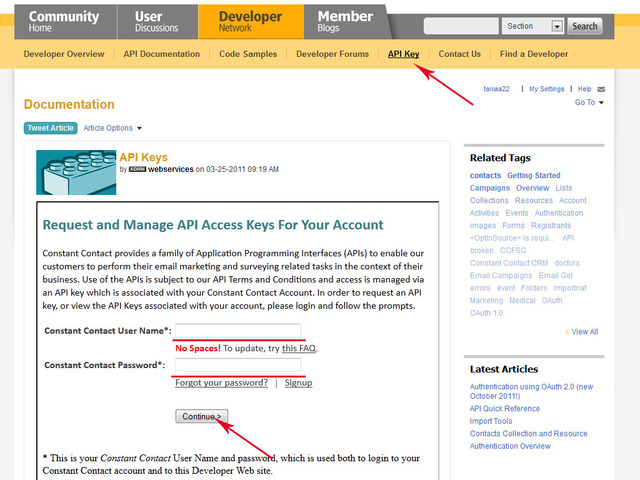Select the Events tag
Screen dimensions: 640x480
517,213
